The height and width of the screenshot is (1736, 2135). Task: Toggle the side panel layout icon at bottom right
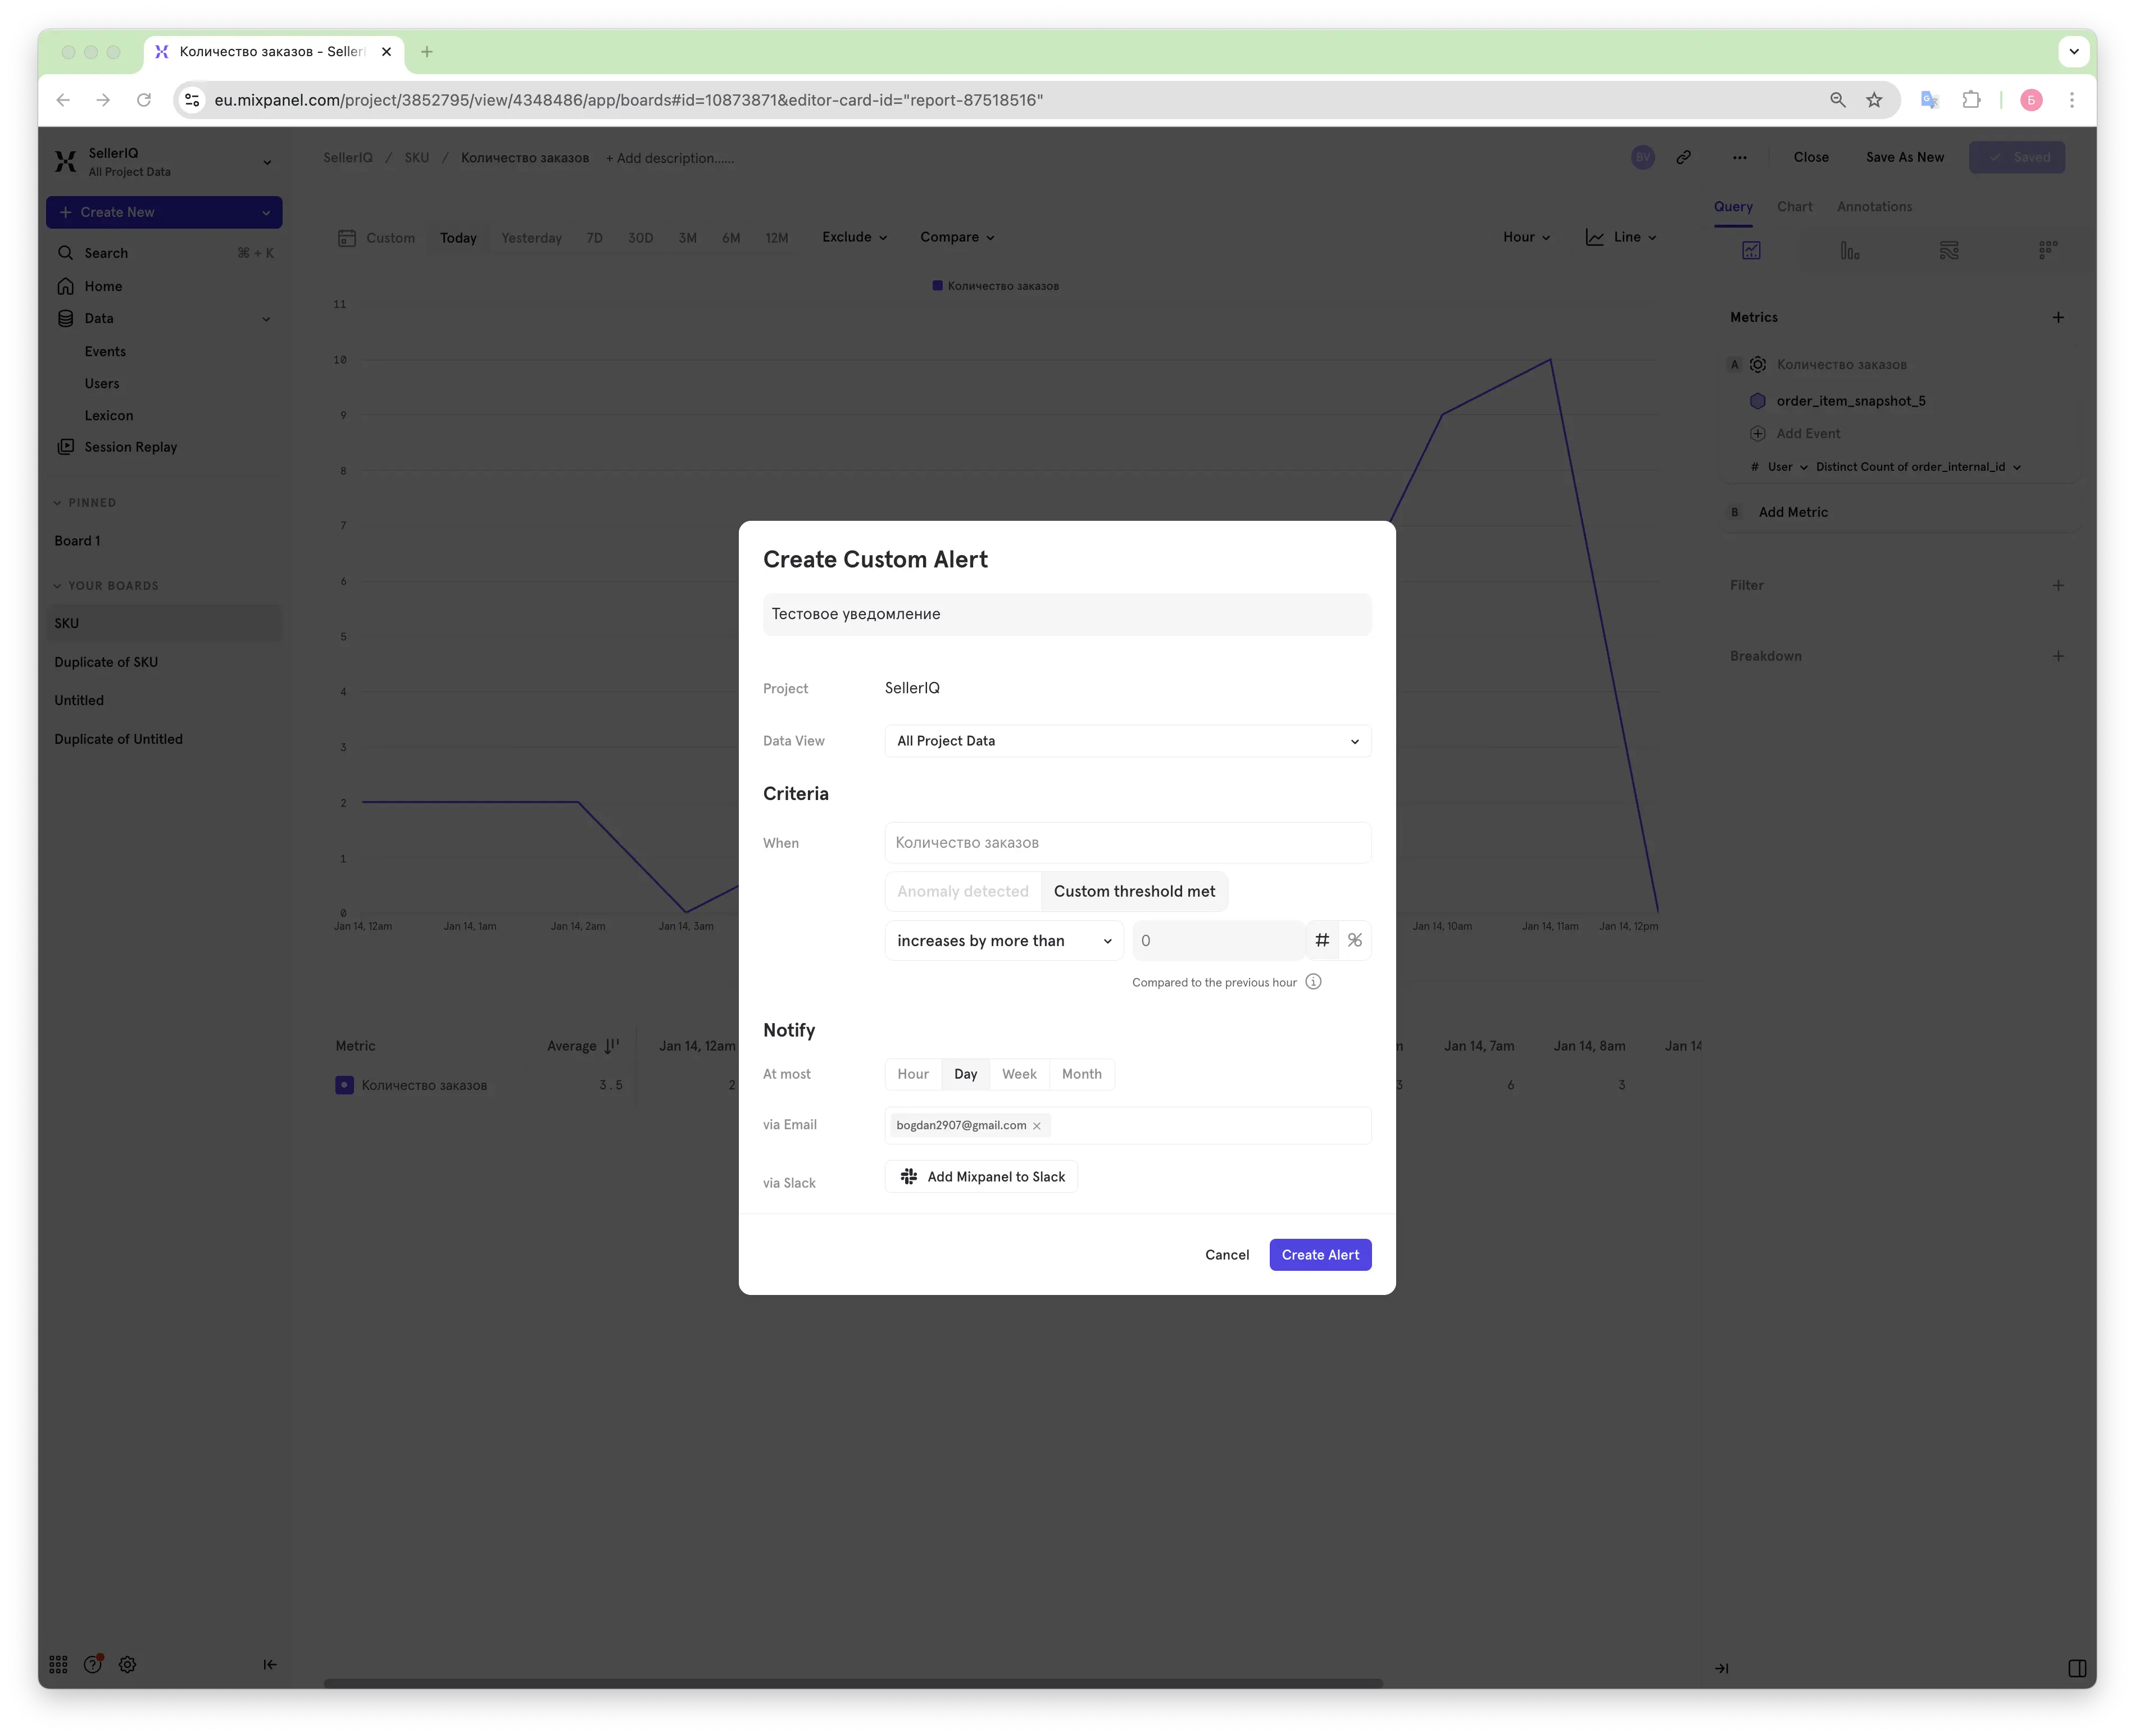coord(2077,1668)
